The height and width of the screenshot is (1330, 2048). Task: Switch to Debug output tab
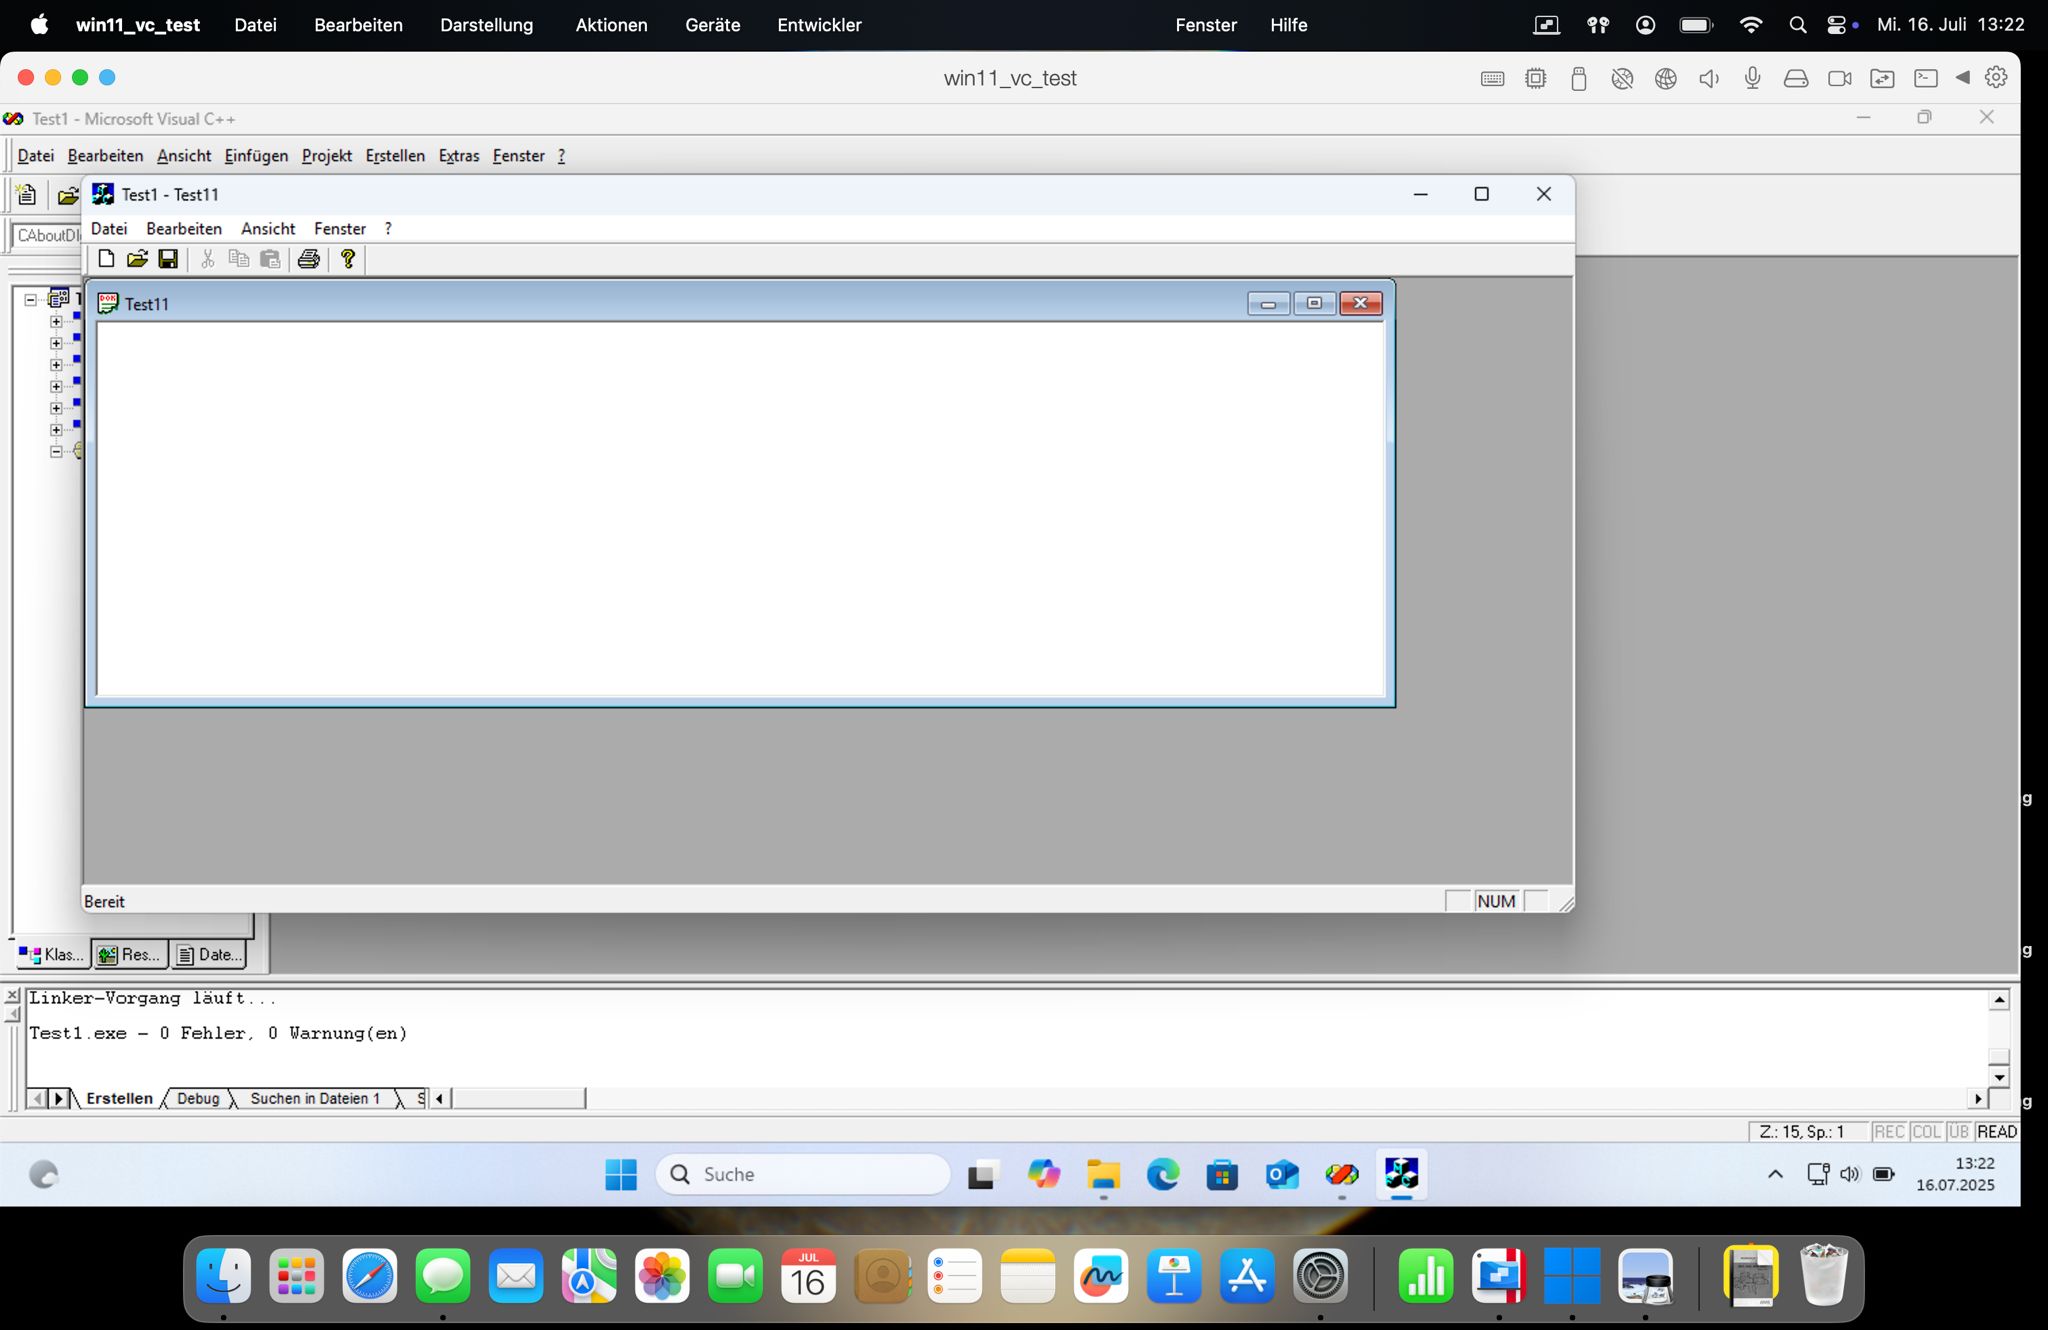[198, 1098]
